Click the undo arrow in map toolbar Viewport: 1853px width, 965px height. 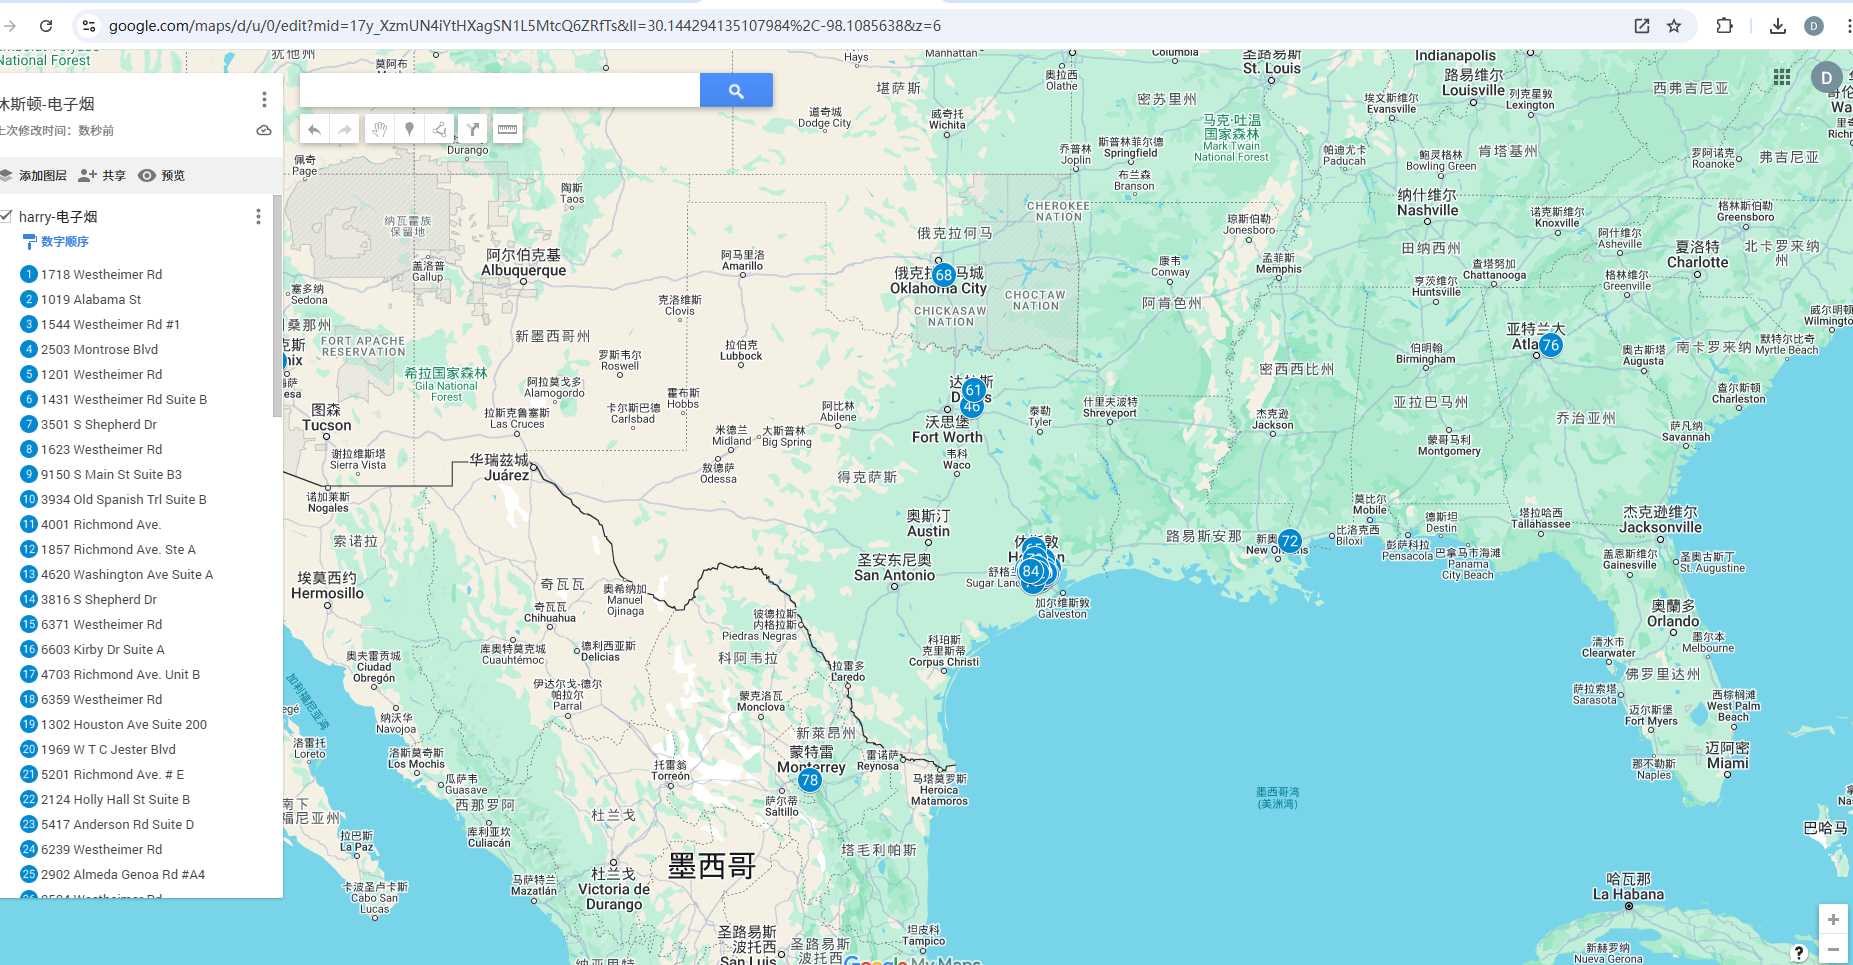click(314, 129)
